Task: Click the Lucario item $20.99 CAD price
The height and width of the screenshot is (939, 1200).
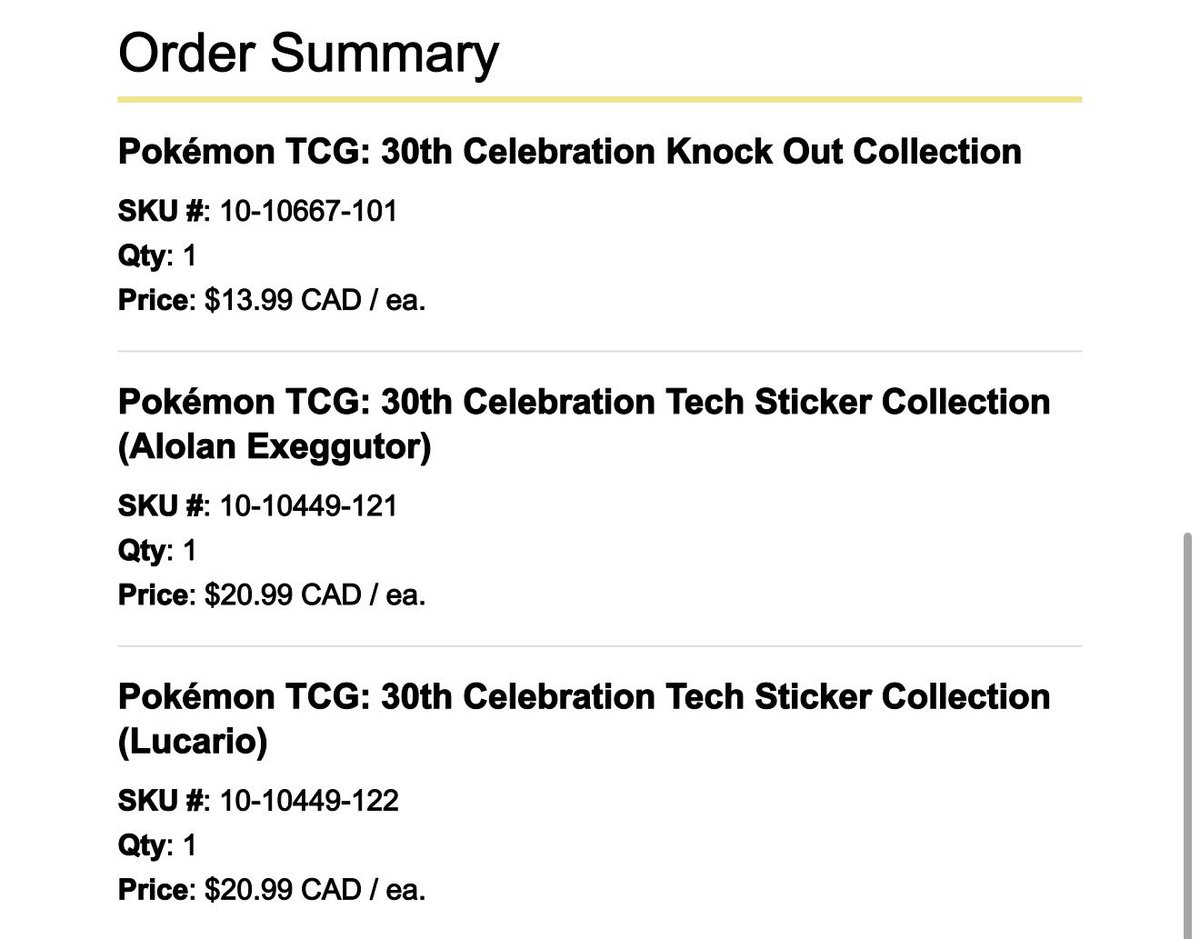Action: (x=315, y=890)
